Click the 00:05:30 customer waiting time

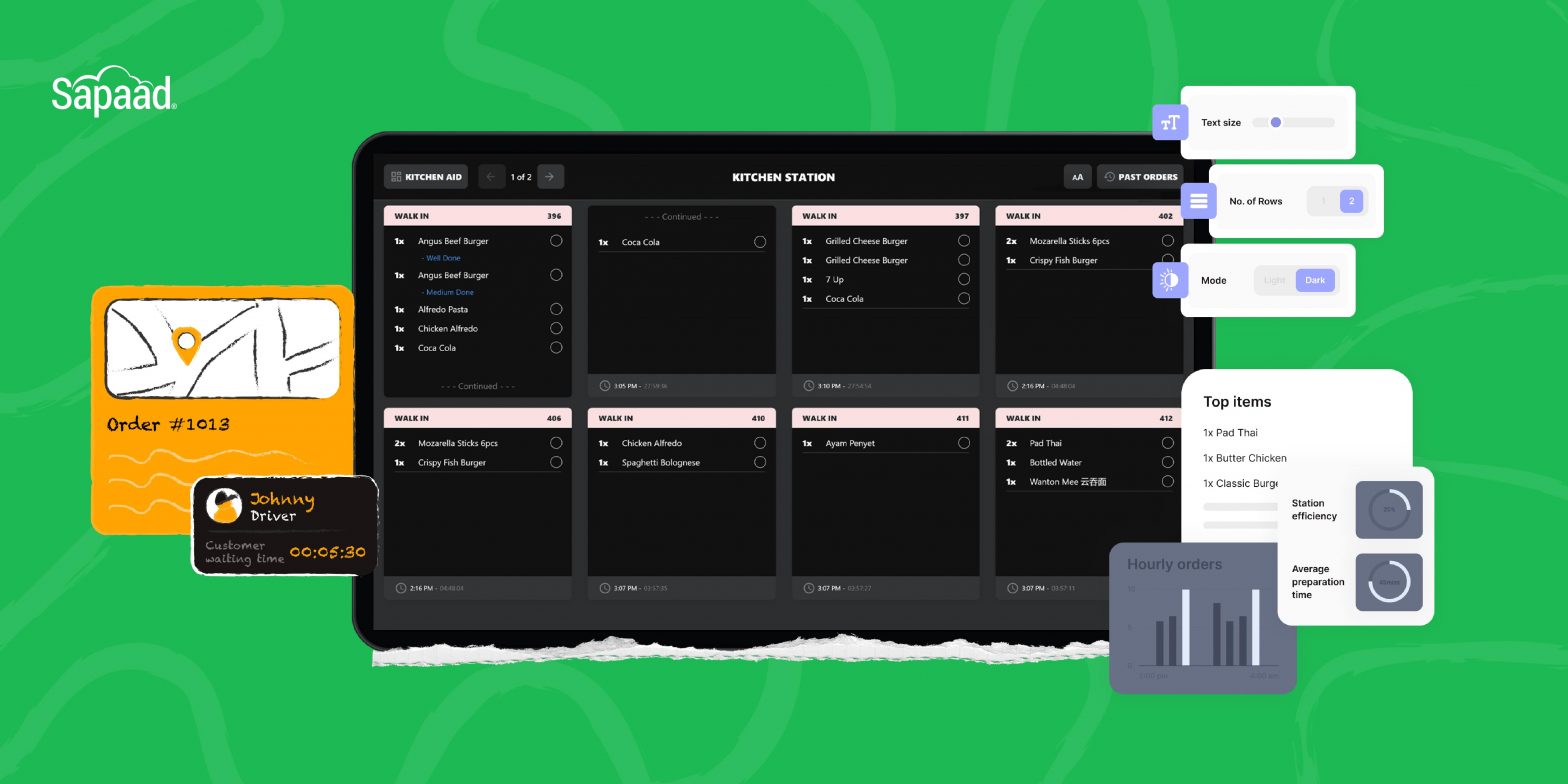[x=327, y=552]
